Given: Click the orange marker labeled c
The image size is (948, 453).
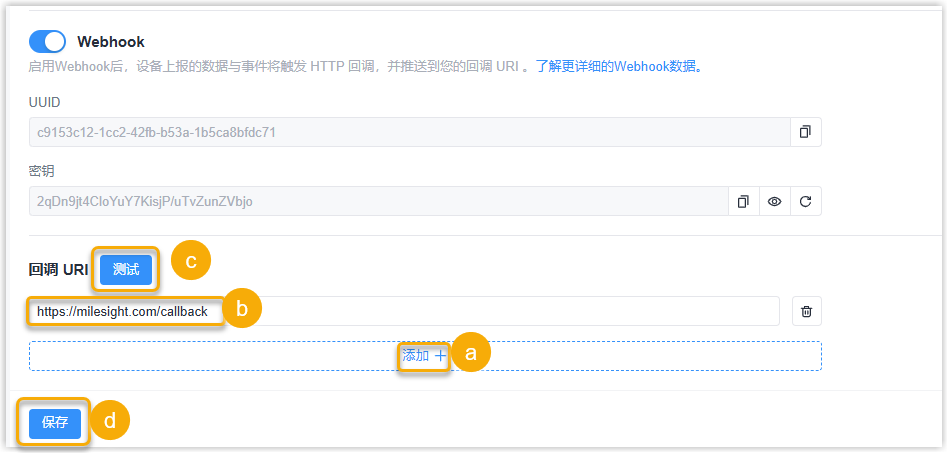Looking at the screenshot, I should [x=191, y=260].
